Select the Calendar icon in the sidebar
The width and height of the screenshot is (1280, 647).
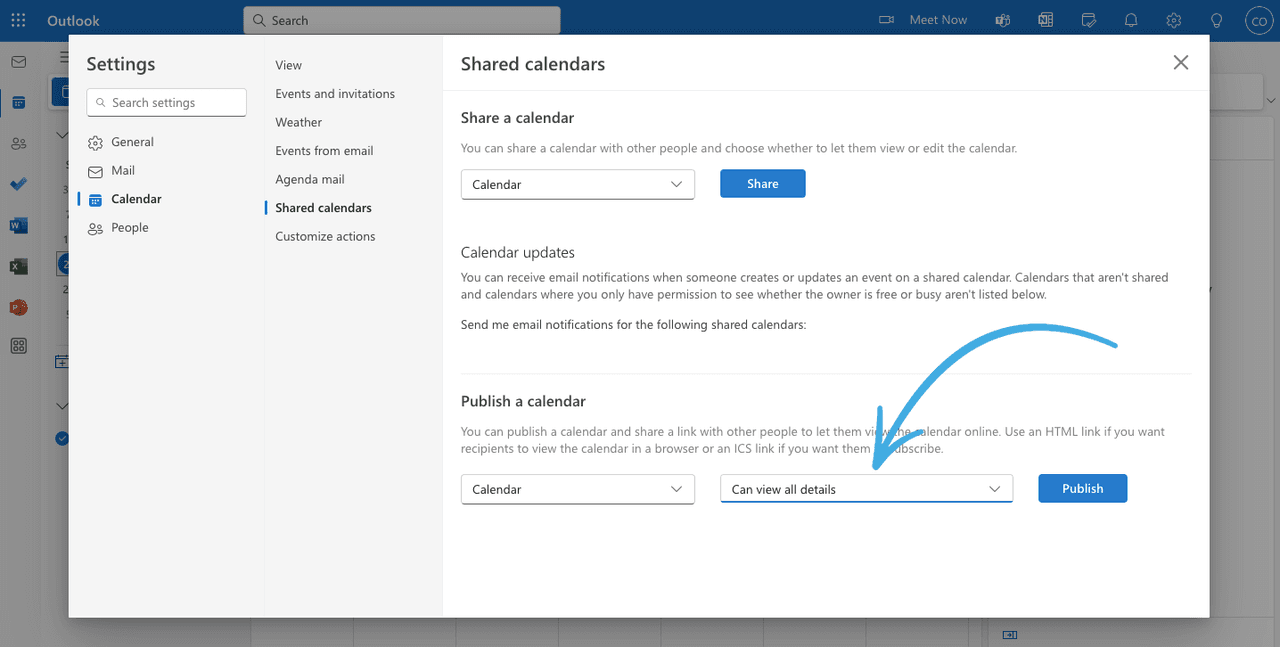point(18,102)
